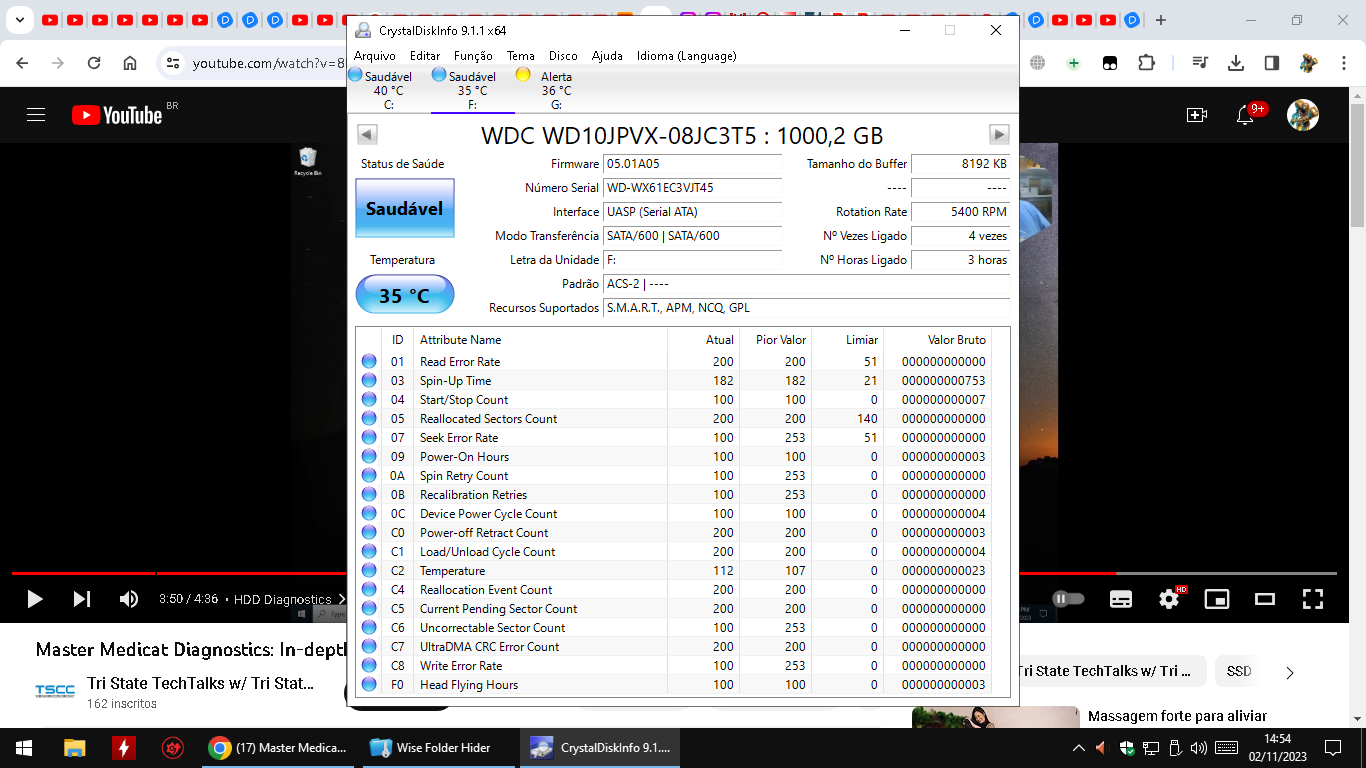Skip to the next YouTube video

tap(82, 599)
